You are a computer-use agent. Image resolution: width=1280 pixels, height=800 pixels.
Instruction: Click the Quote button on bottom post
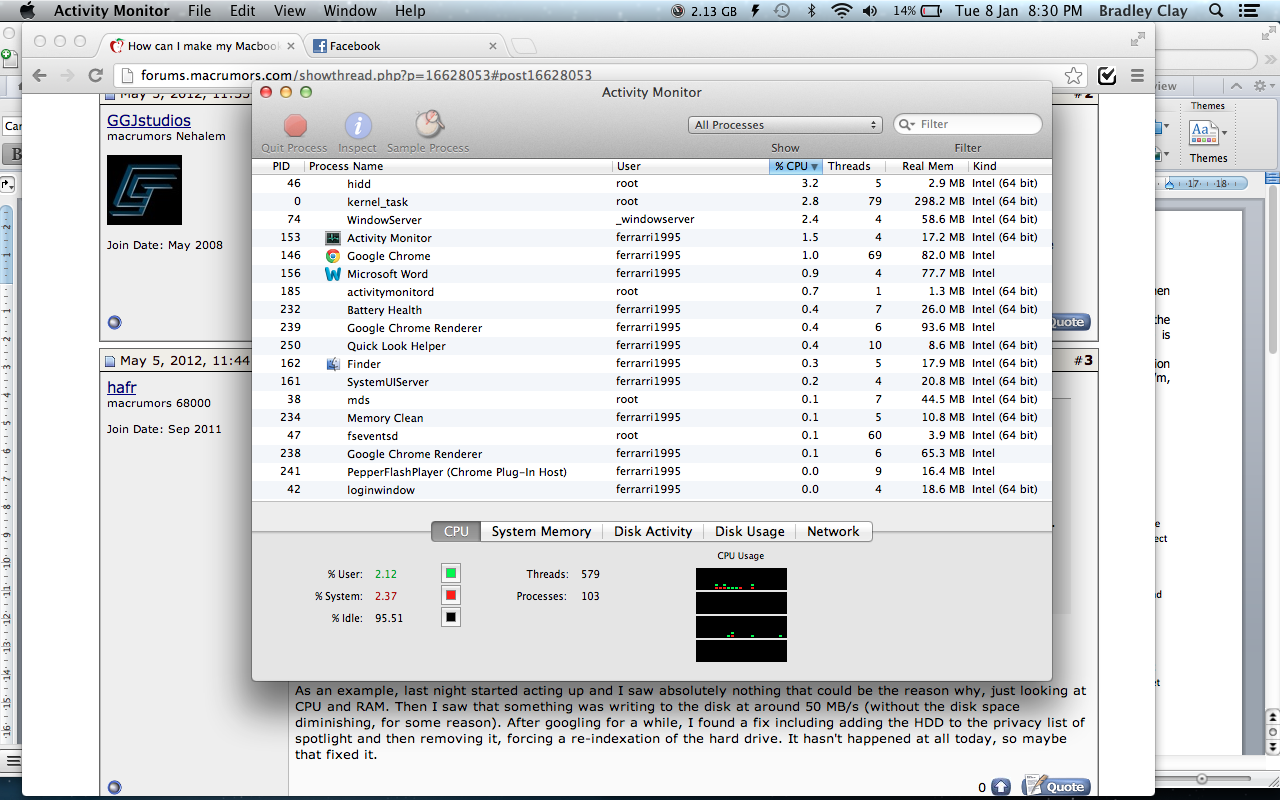point(1056,787)
